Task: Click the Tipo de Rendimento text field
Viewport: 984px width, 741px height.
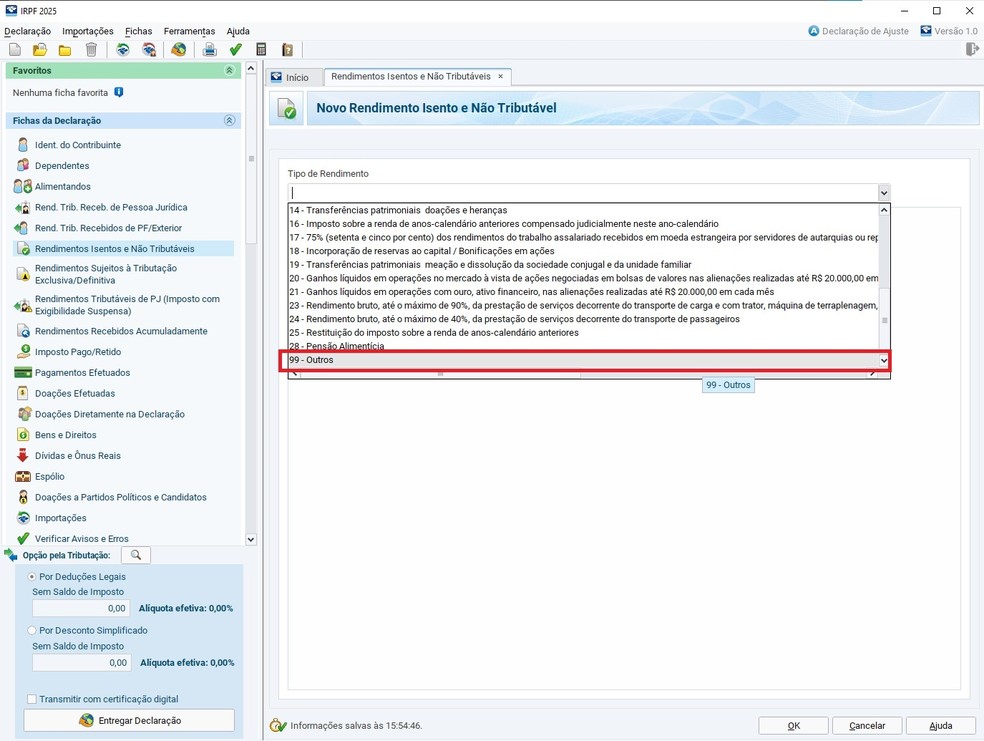Action: [582, 193]
